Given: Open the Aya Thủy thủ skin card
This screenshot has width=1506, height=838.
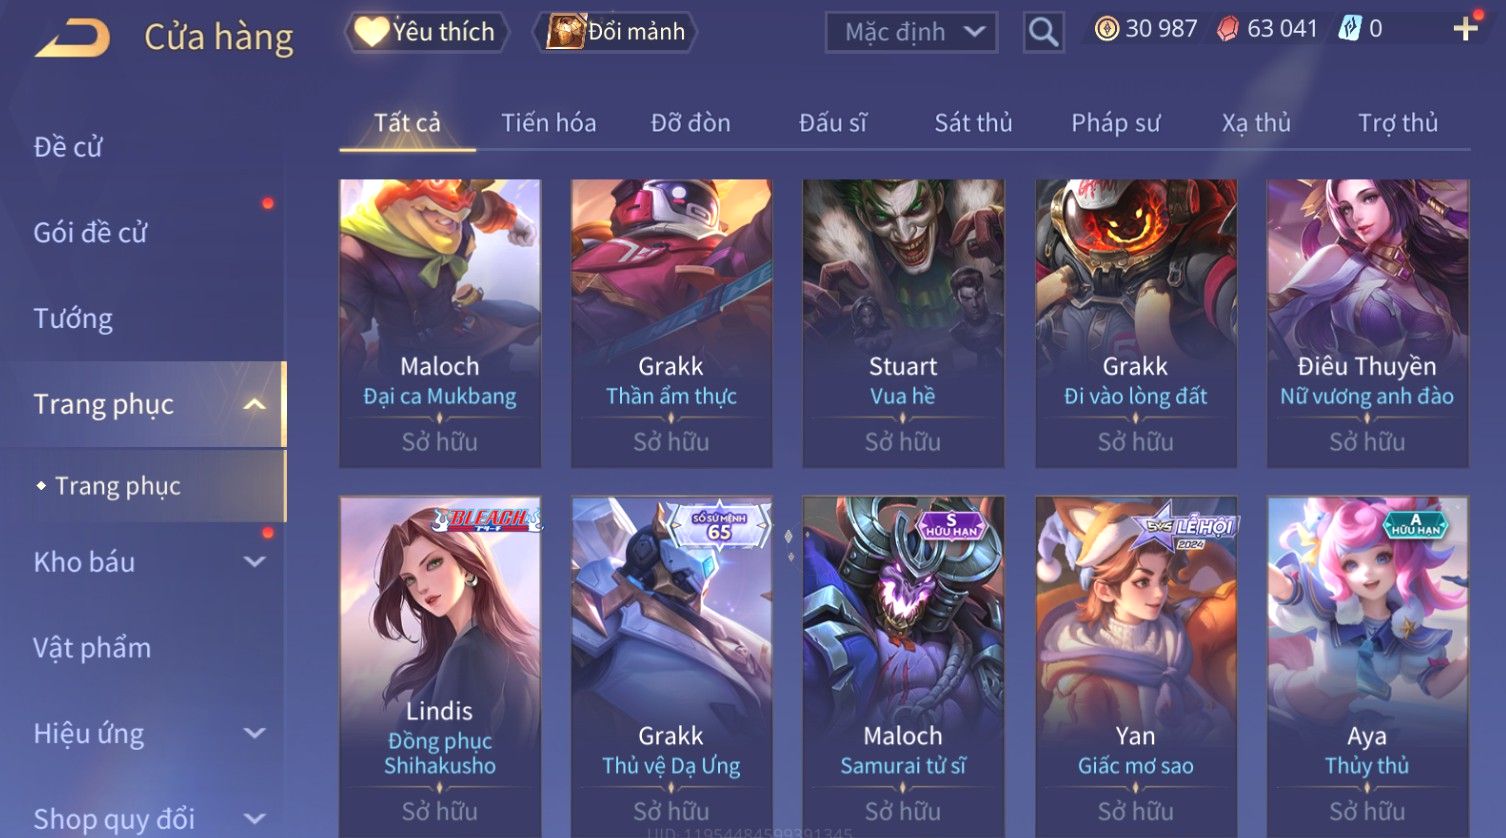Looking at the screenshot, I should [x=1367, y=666].
